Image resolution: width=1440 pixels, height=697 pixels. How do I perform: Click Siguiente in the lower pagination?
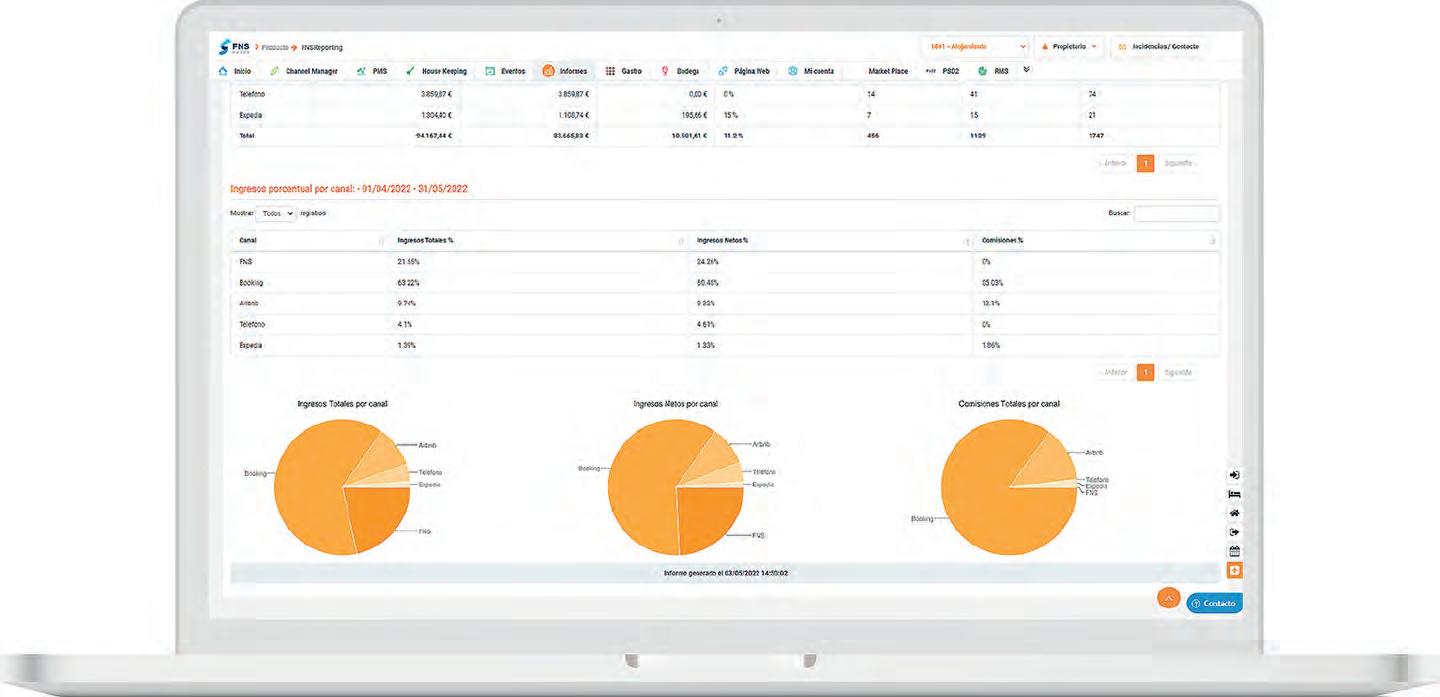click(x=1178, y=372)
